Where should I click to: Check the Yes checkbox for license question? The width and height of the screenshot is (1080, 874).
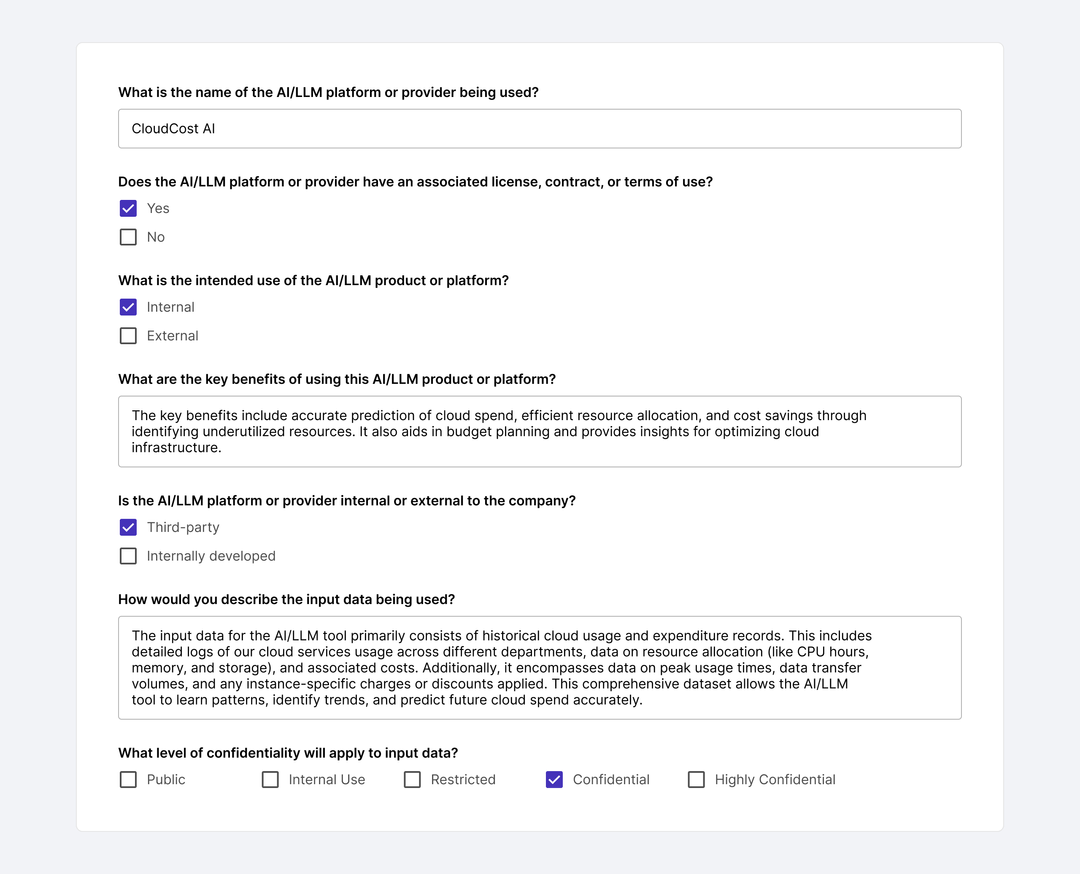point(128,208)
